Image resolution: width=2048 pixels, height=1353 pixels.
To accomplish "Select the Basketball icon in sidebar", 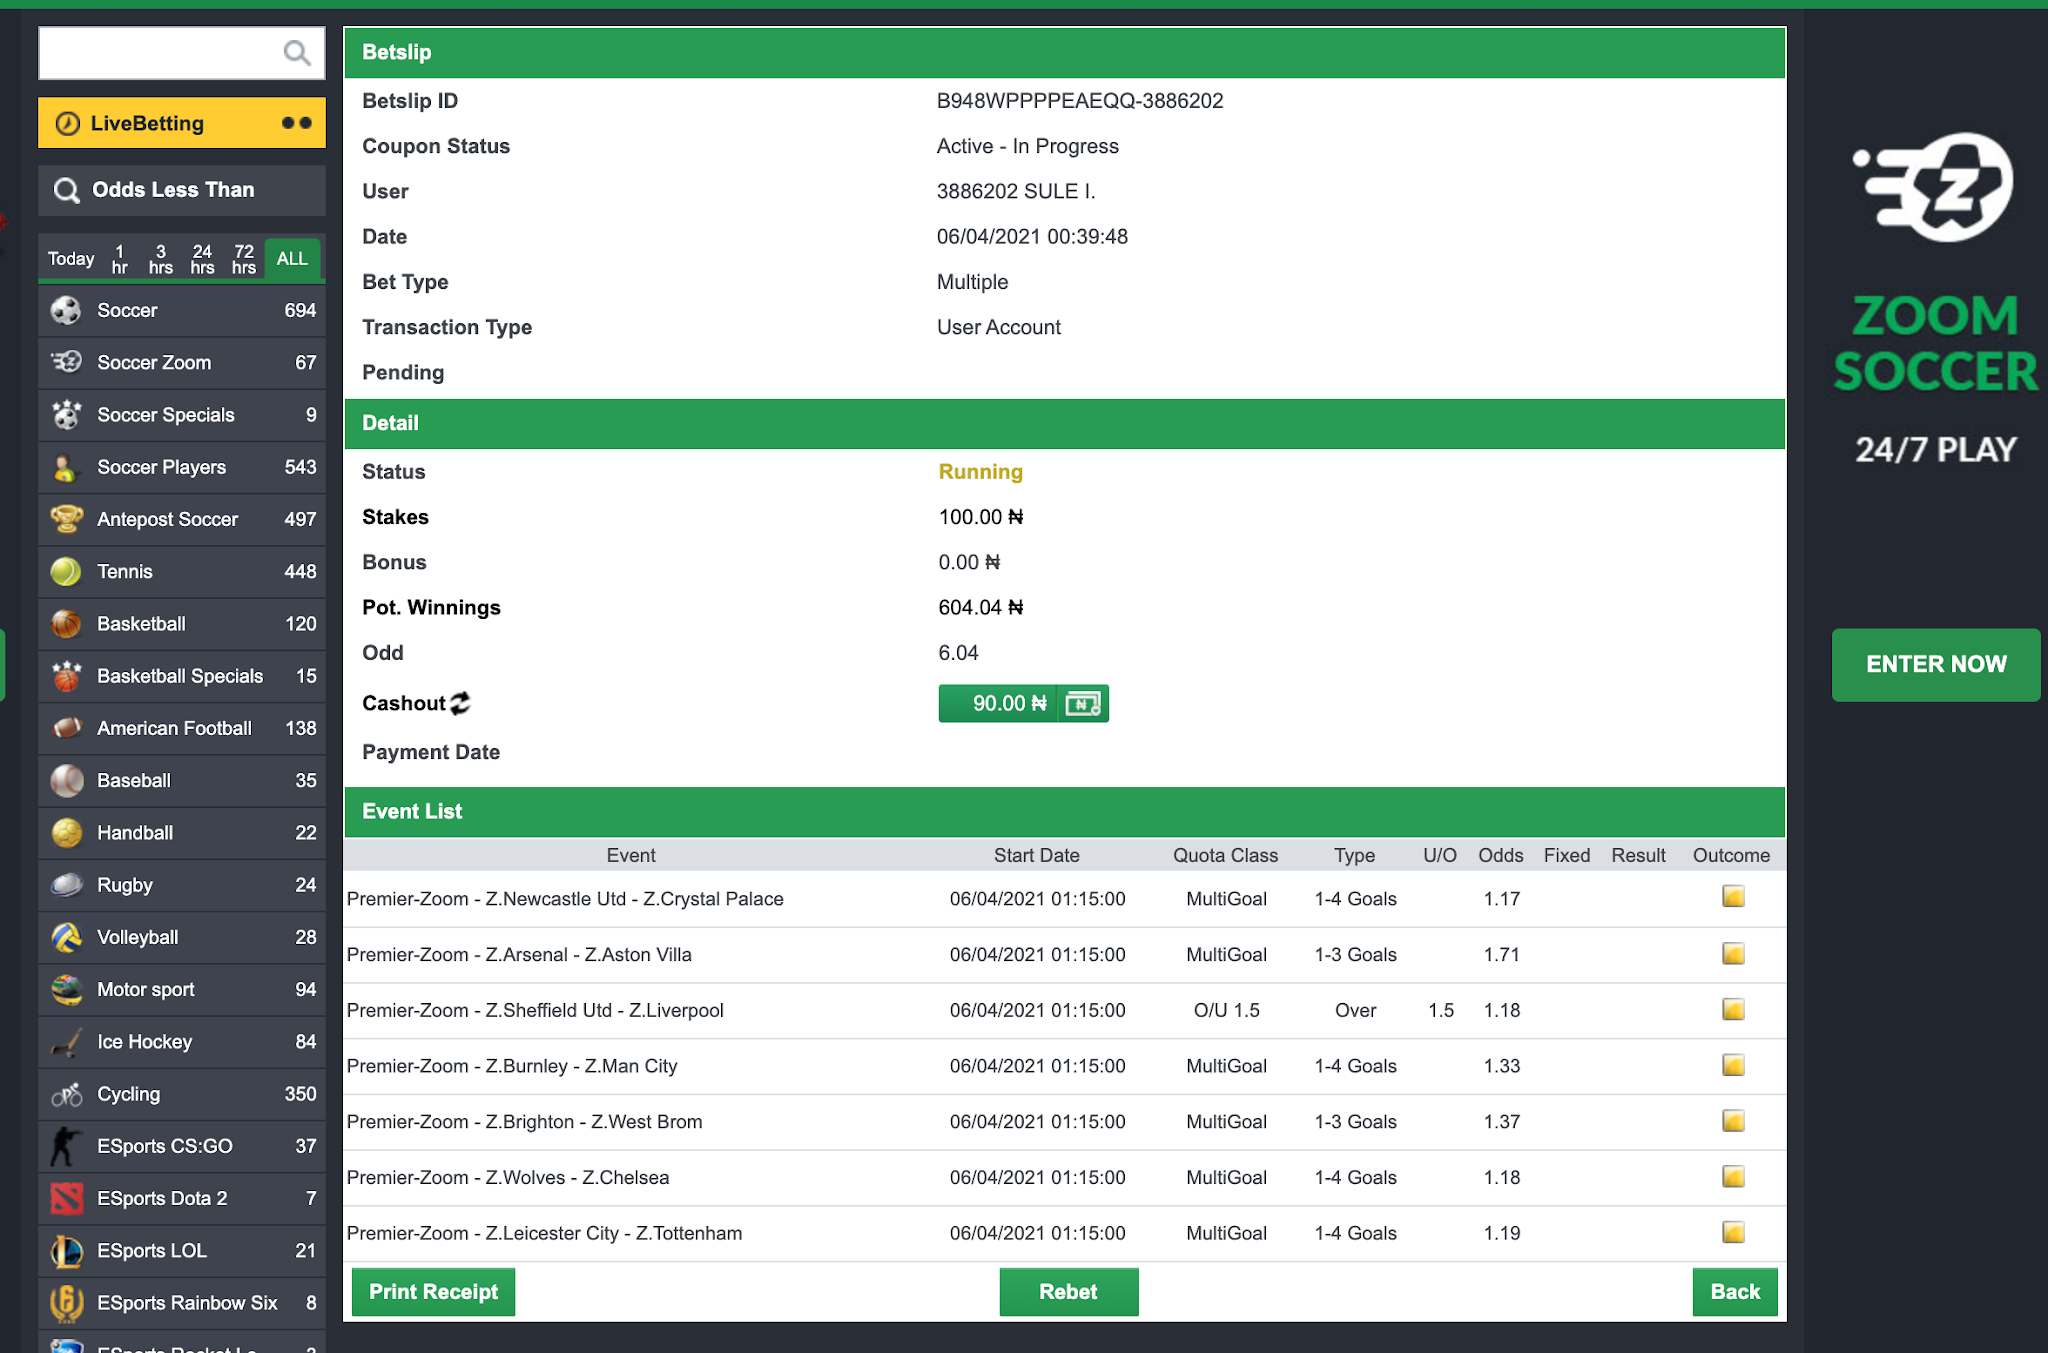I will (67, 624).
